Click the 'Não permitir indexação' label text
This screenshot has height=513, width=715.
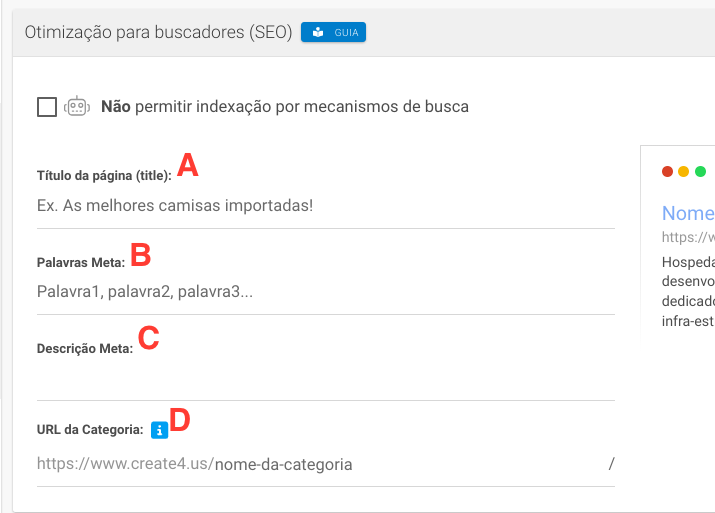(x=285, y=107)
